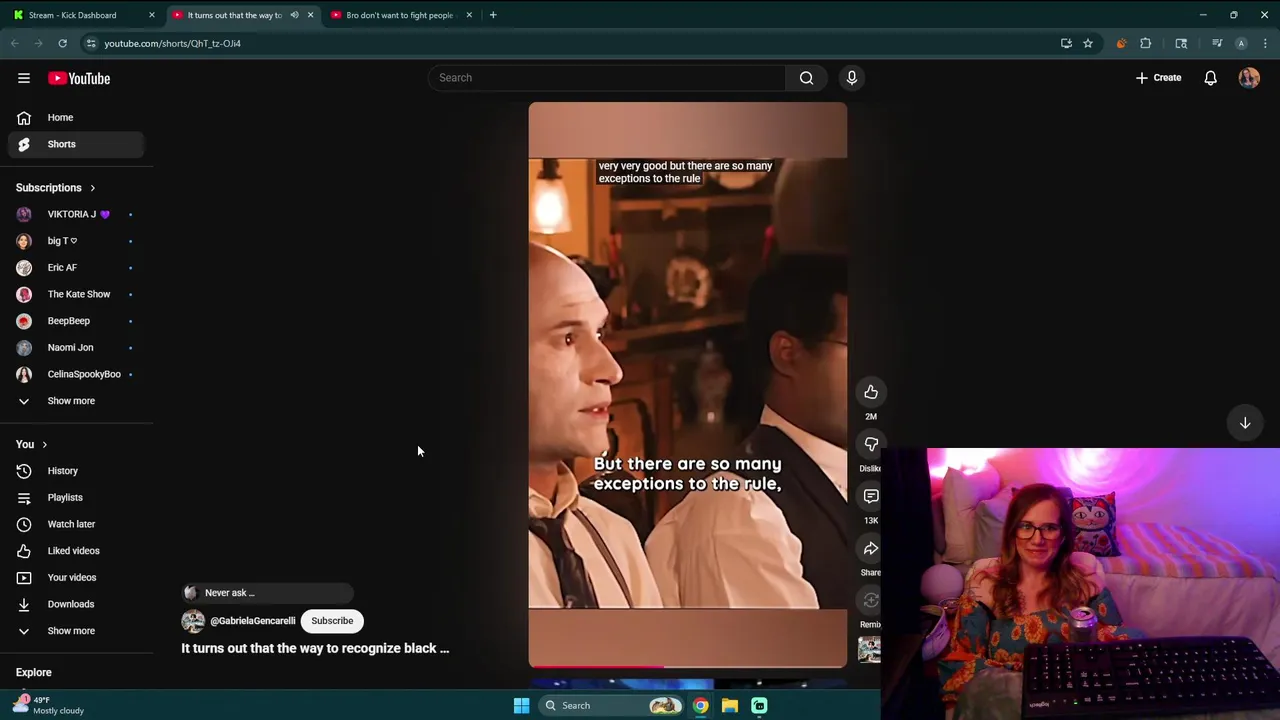This screenshot has height=720, width=1280.
Task: Open File Explorer from the taskbar
Action: point(730,706)
